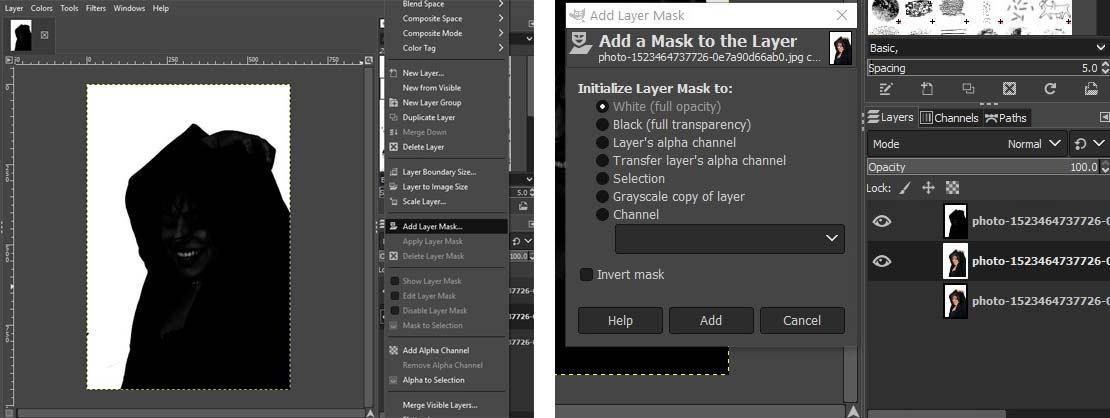The image size is (1110, 418).
Task: Hide the top black silhouette layer
Action: pos(881,221)
